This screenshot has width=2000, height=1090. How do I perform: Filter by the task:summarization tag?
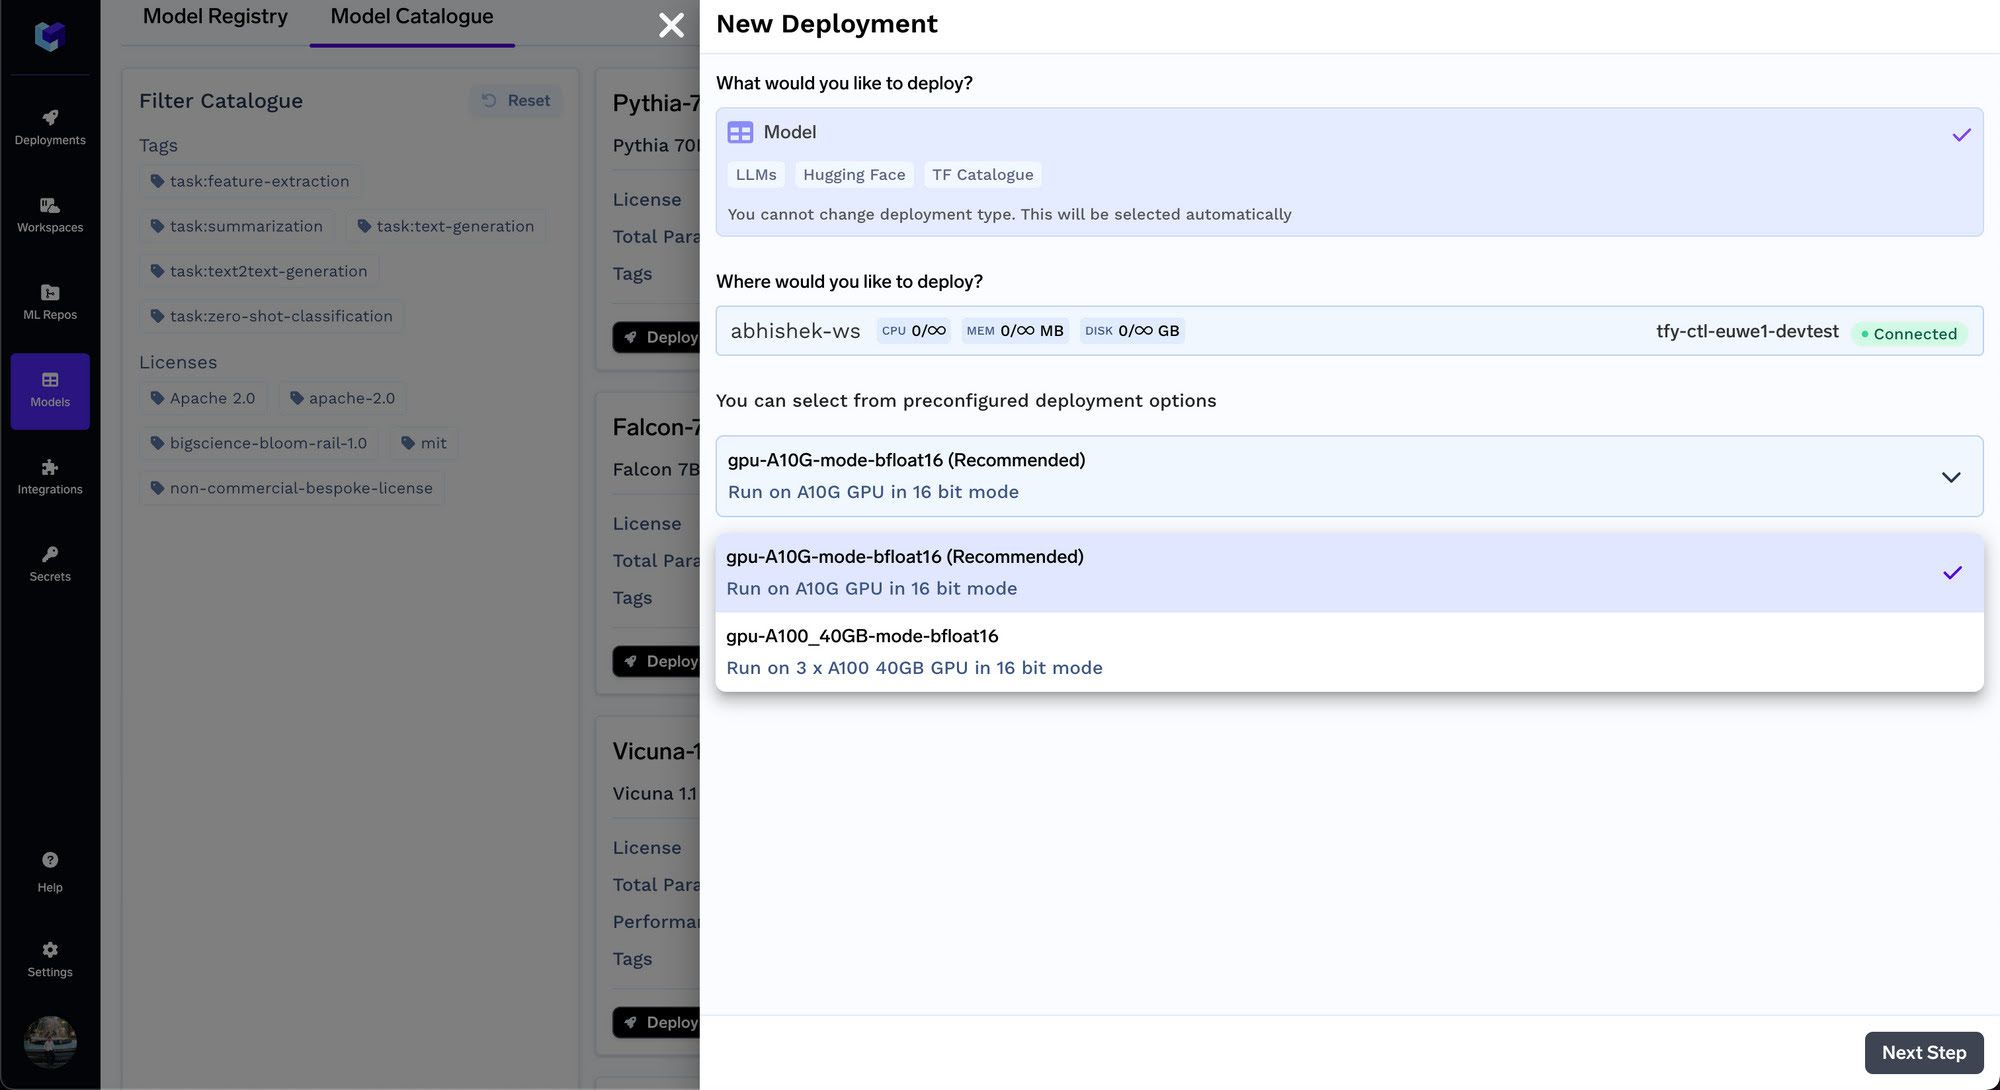[x=236, y=226]
